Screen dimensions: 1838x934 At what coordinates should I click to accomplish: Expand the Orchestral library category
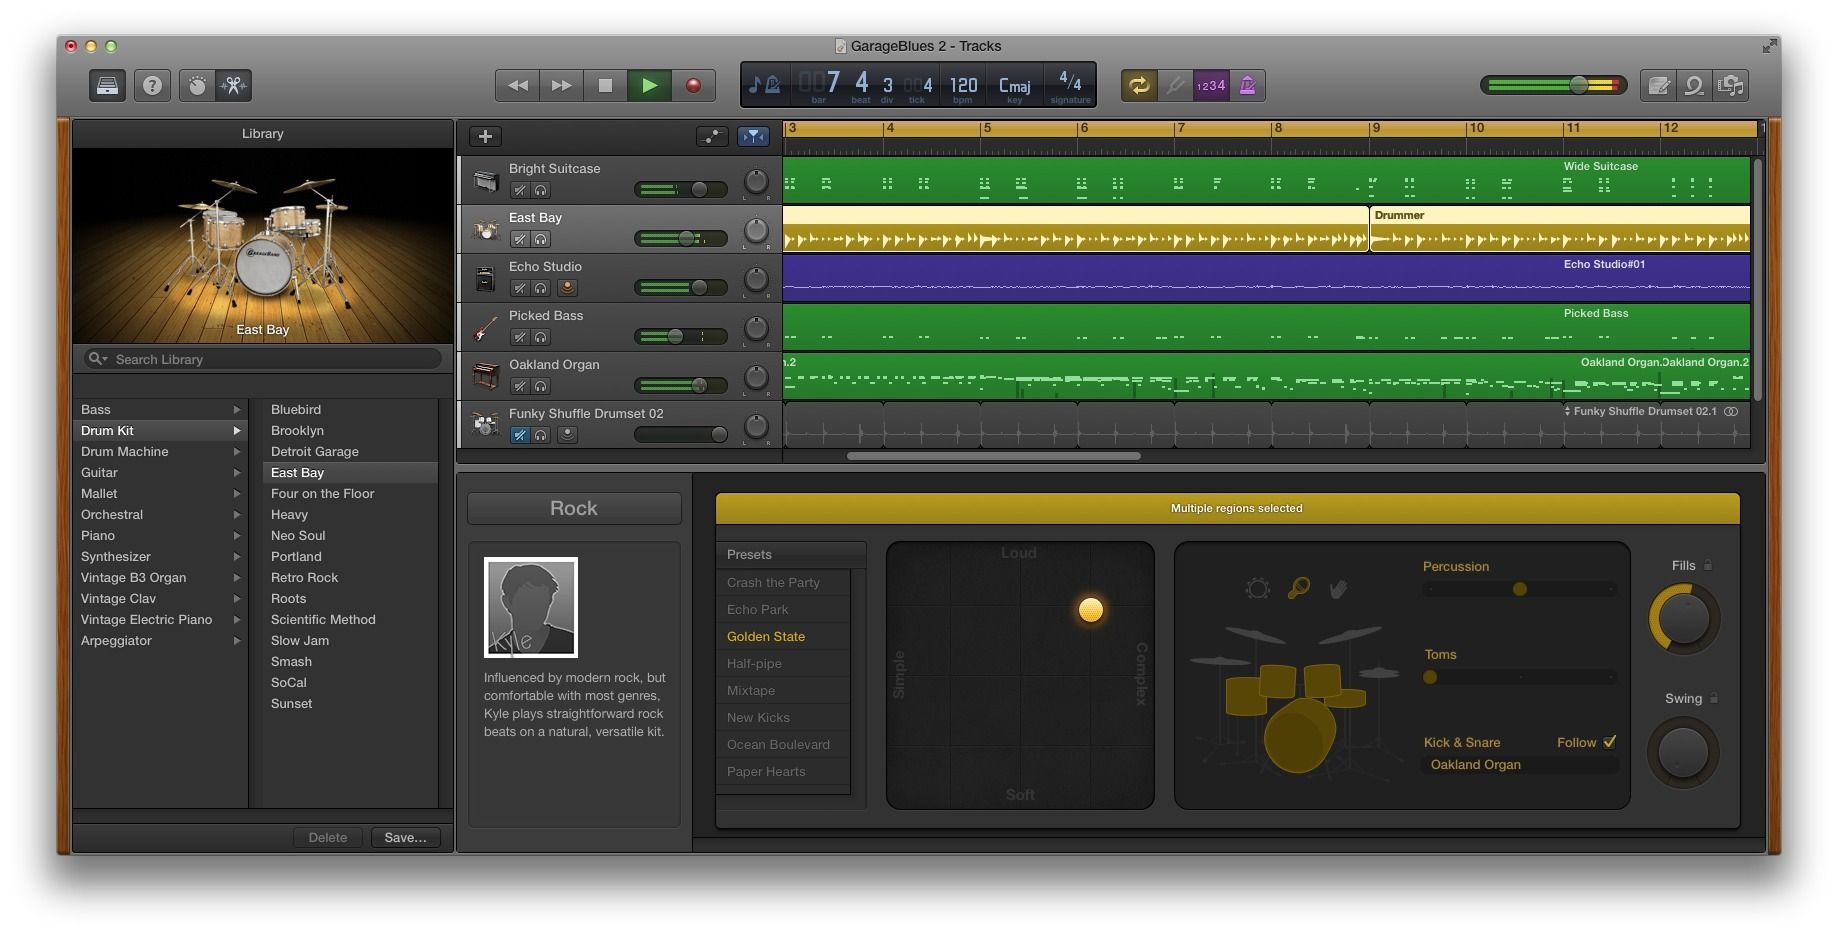[237, 515]
